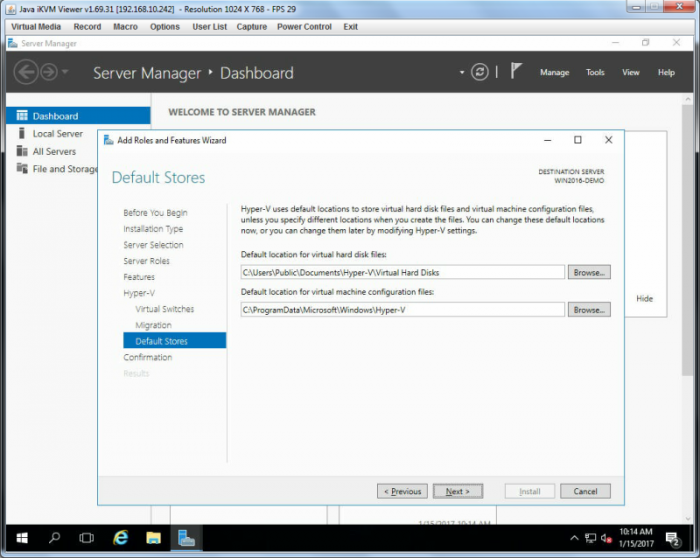This screenshot has width=700, height=558.
Task: Click the Server Manager vertical scrollbar
Action: tap(688, 241)
